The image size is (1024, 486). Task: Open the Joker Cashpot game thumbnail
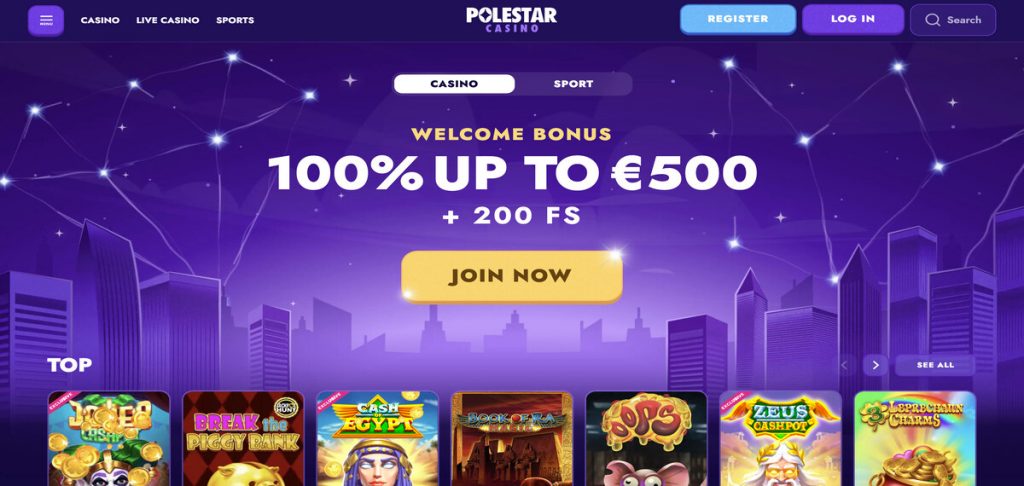pyautogui.click(x=109, y=438)
